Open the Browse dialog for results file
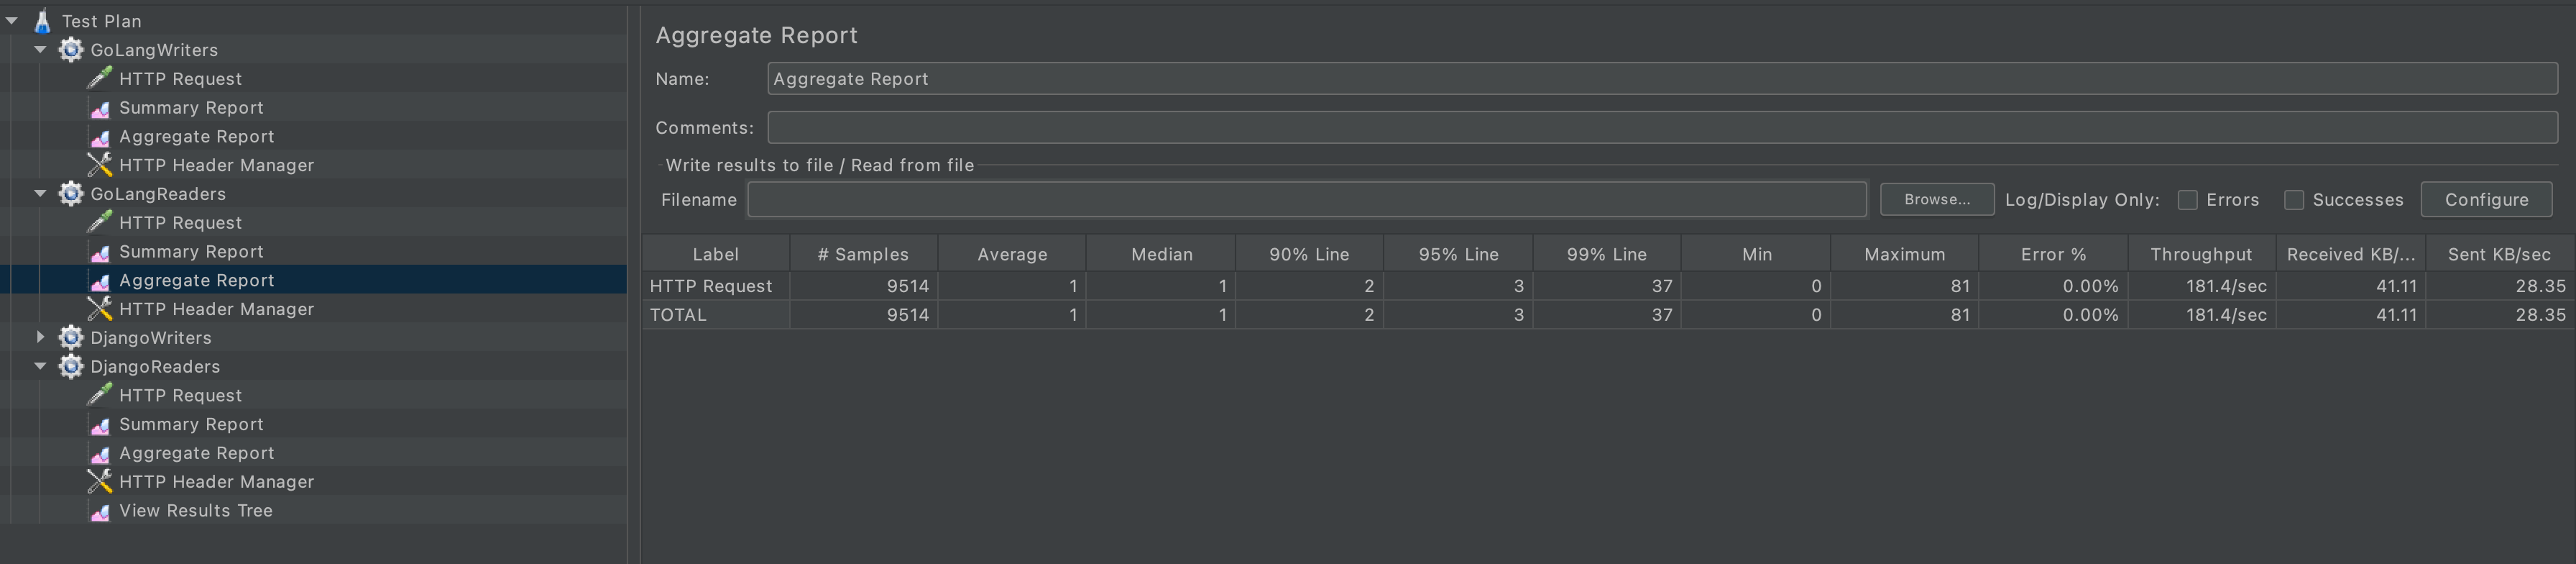The height and width of the screenshot is (564, 2576). click(1936, 199)
